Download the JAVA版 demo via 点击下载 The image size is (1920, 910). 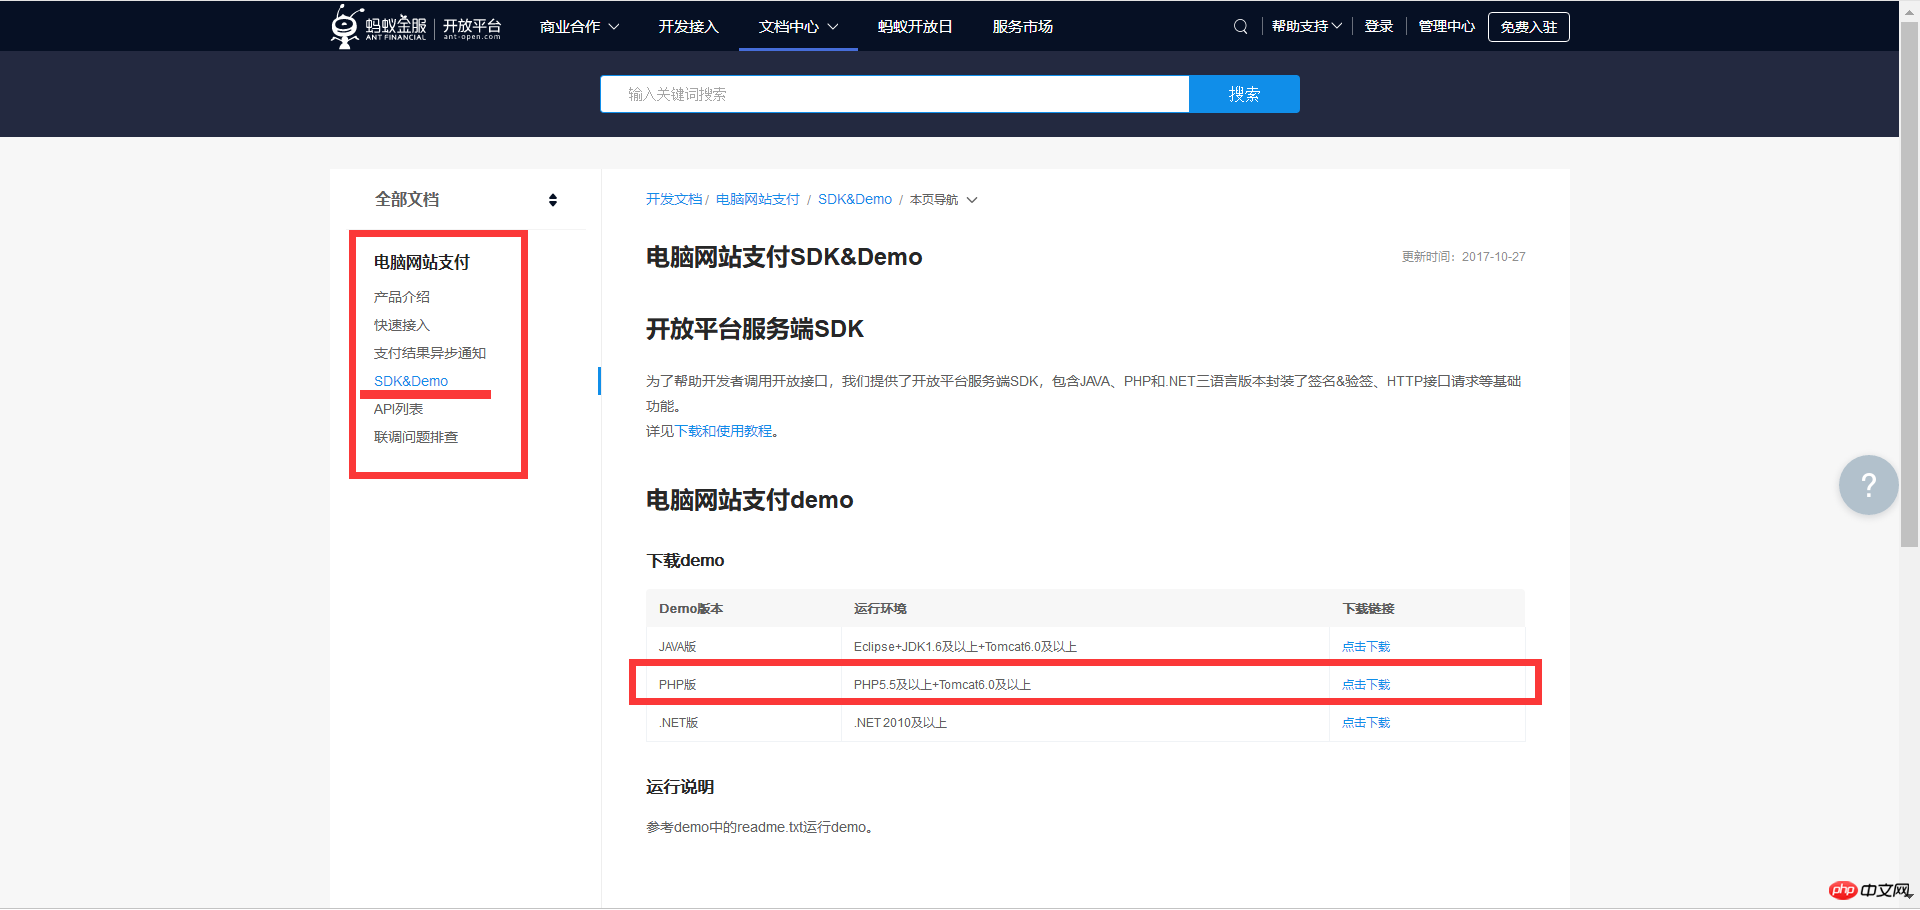tap(1366, 647)
